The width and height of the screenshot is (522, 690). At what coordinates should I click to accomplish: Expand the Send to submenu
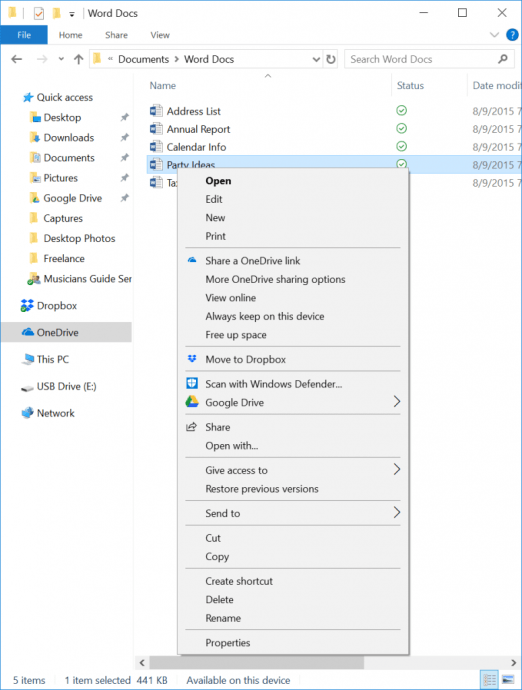click(x=397, y=513)
